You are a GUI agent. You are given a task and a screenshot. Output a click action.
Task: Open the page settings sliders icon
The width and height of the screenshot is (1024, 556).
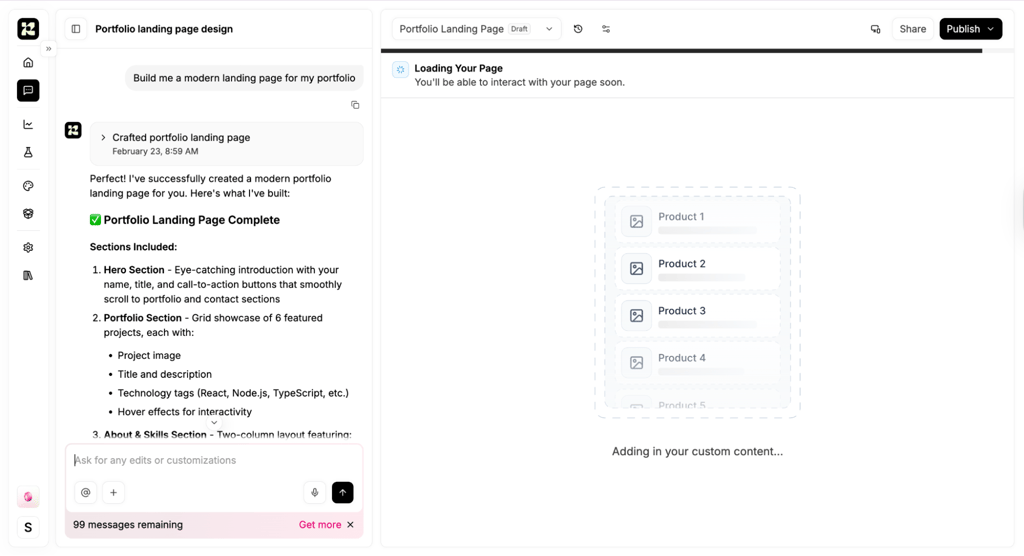pos(606,29)
